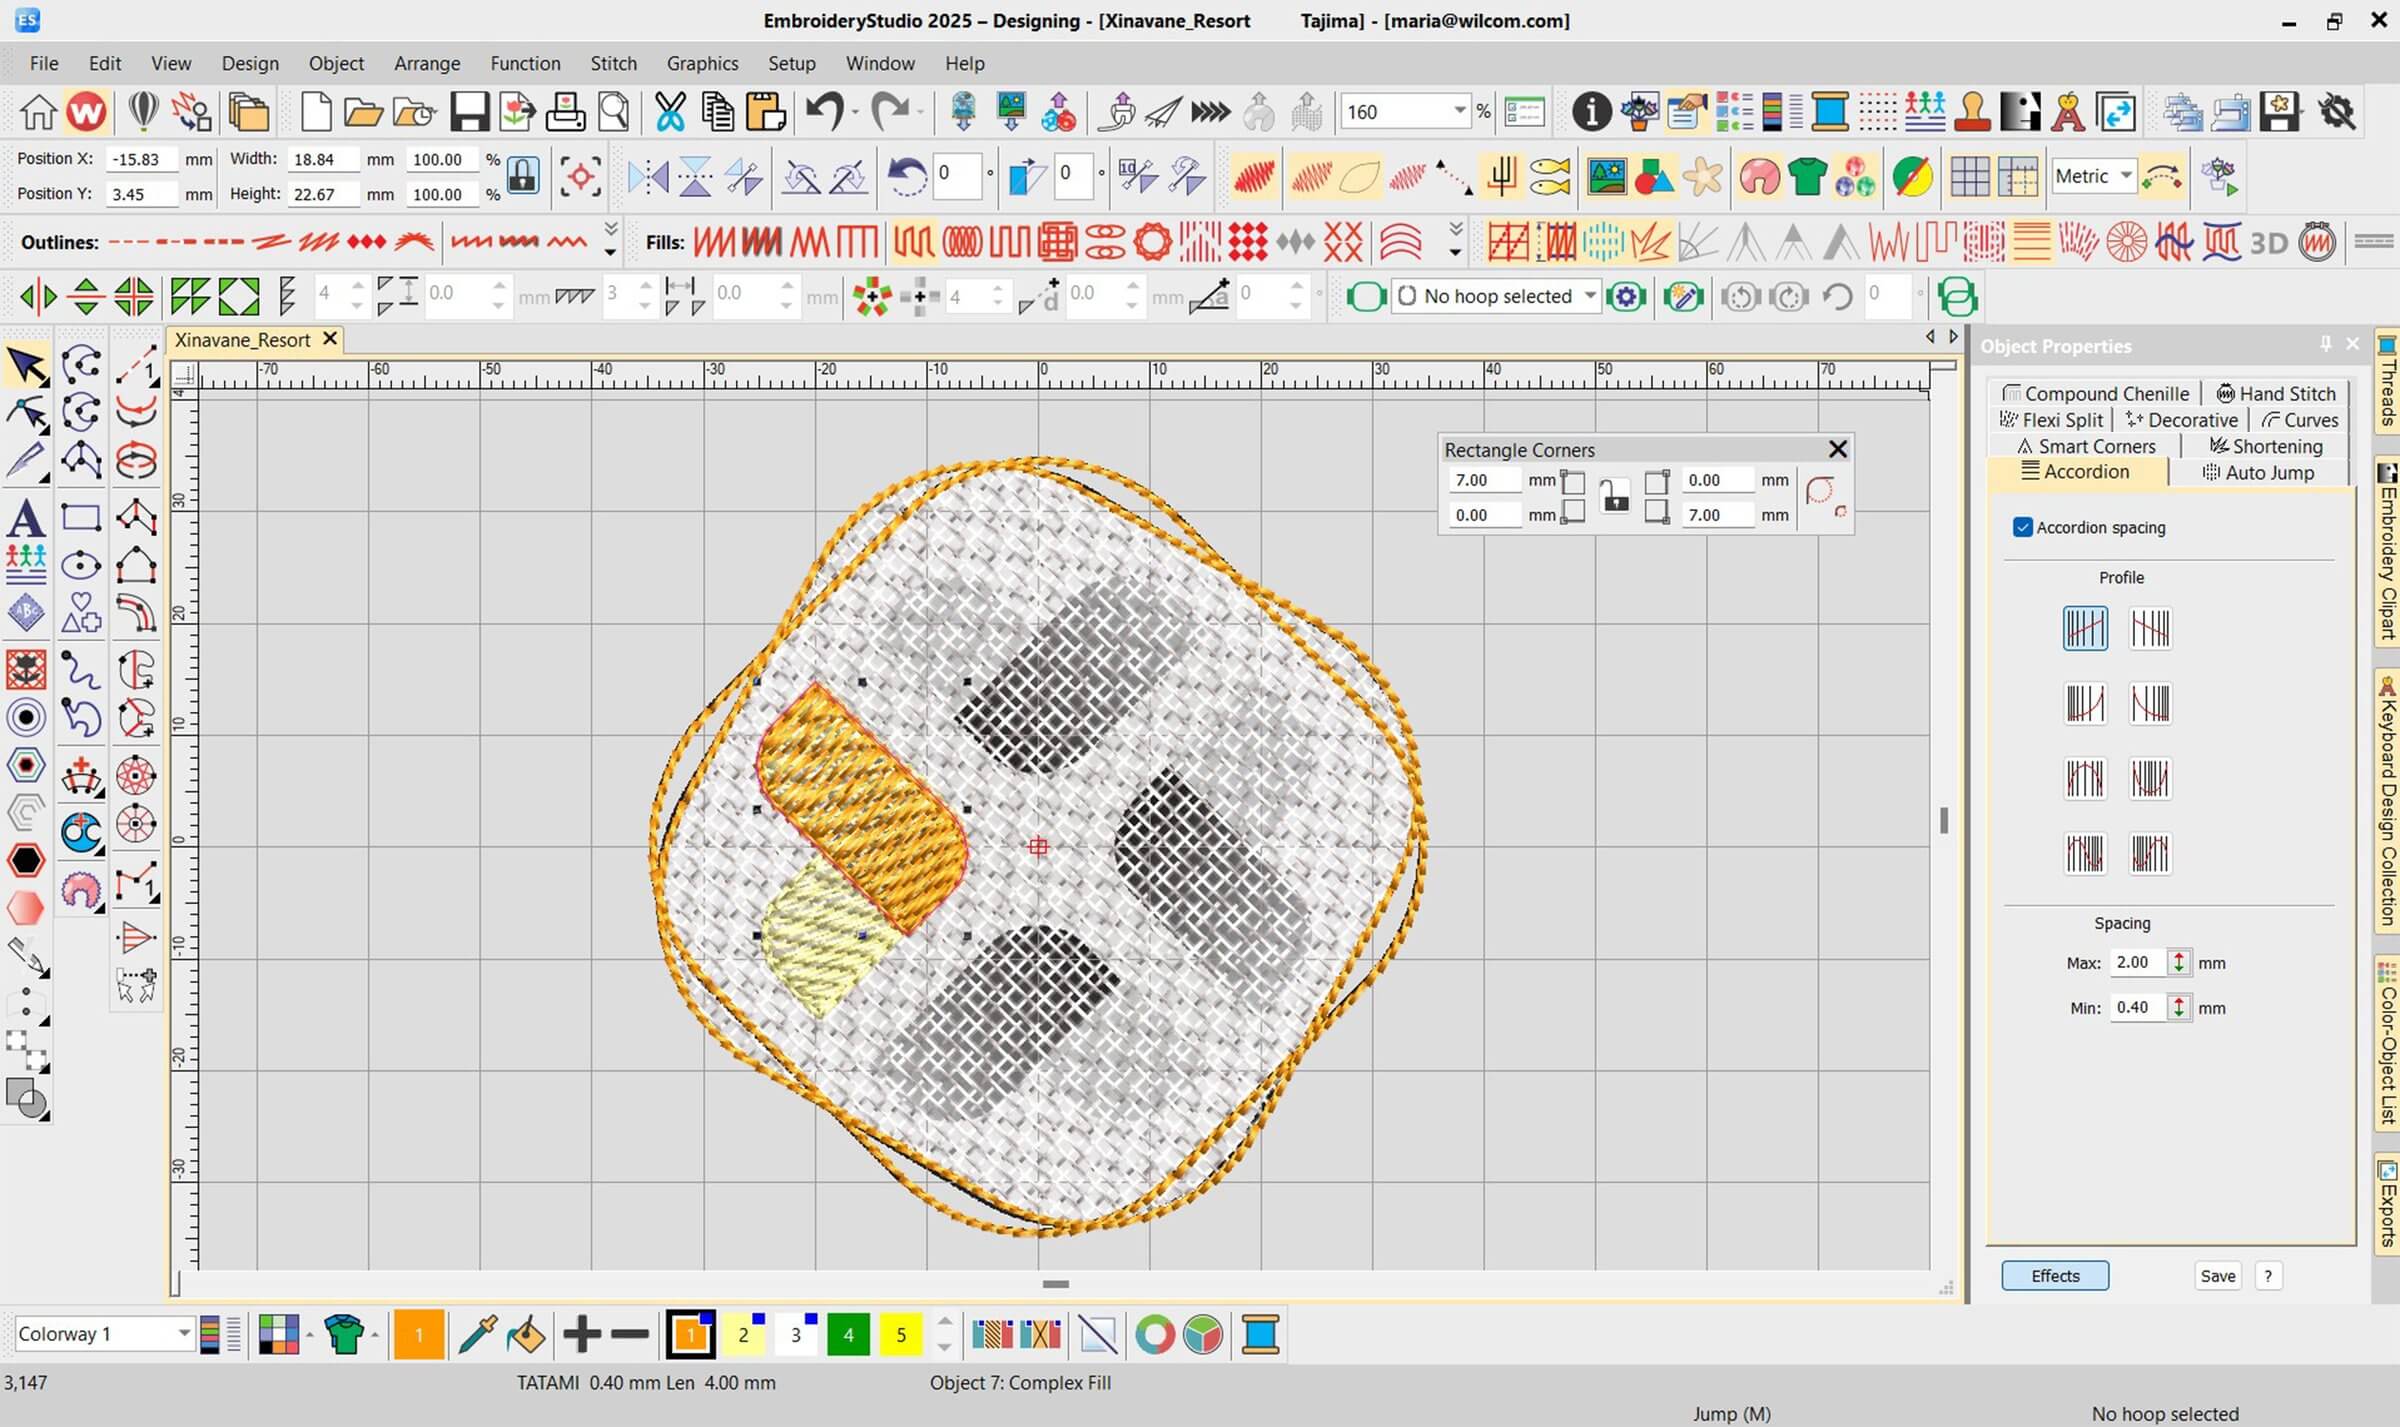Screen dimensions: 2400x1427
Task: Select the arrow Select Object tool
Action: pyautogui.click(x=27, y=367)
